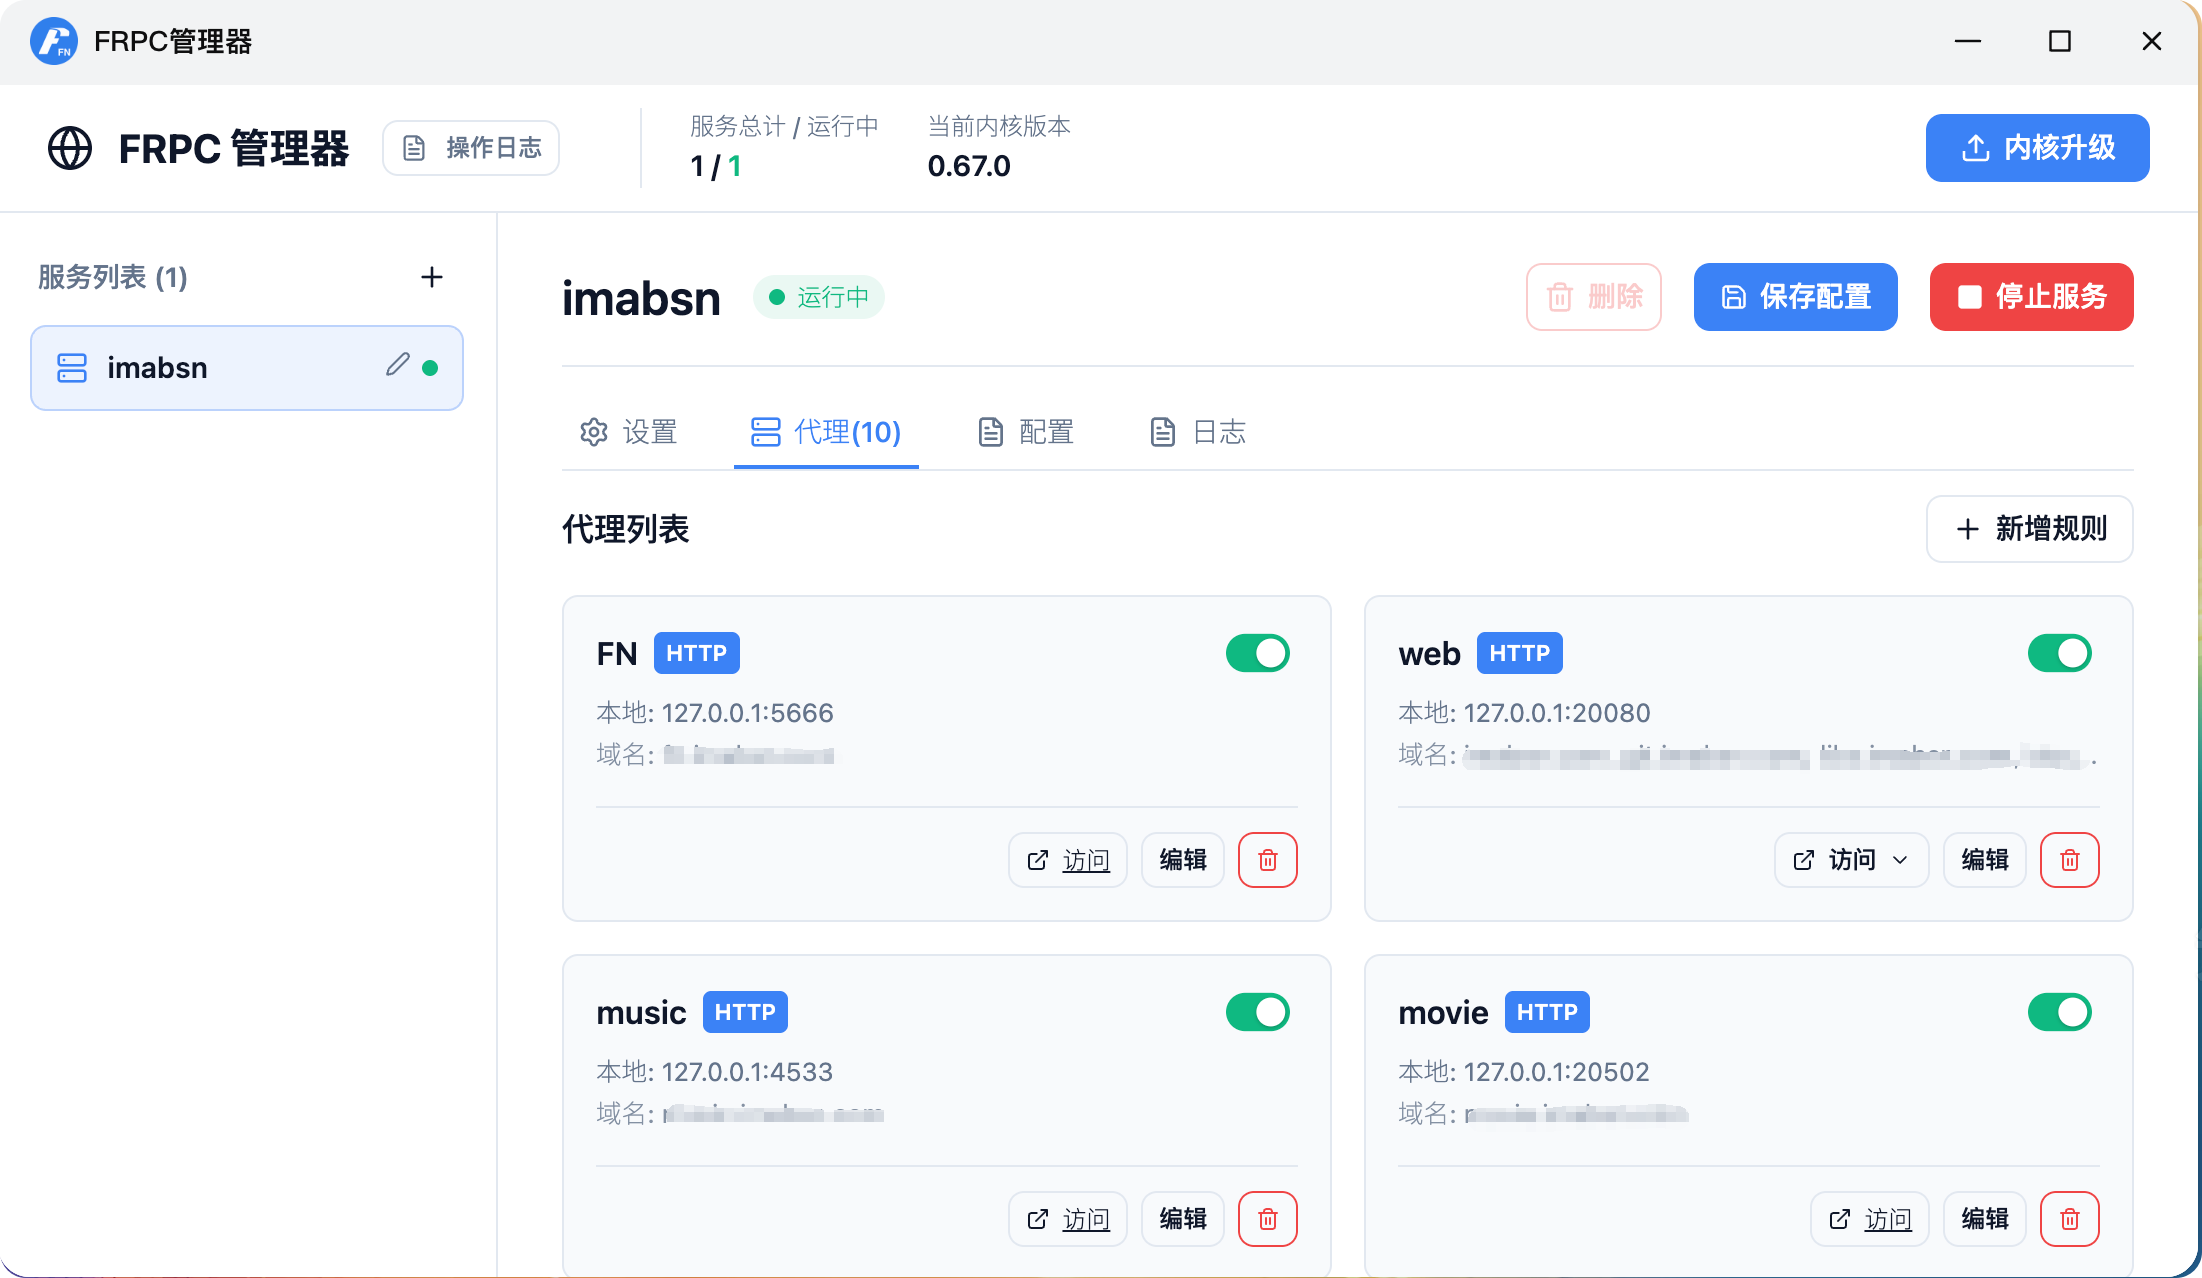Open the FN proxy 访问 link
This screenshot has height=1278, width=2202.
[x=1068, y=860]
